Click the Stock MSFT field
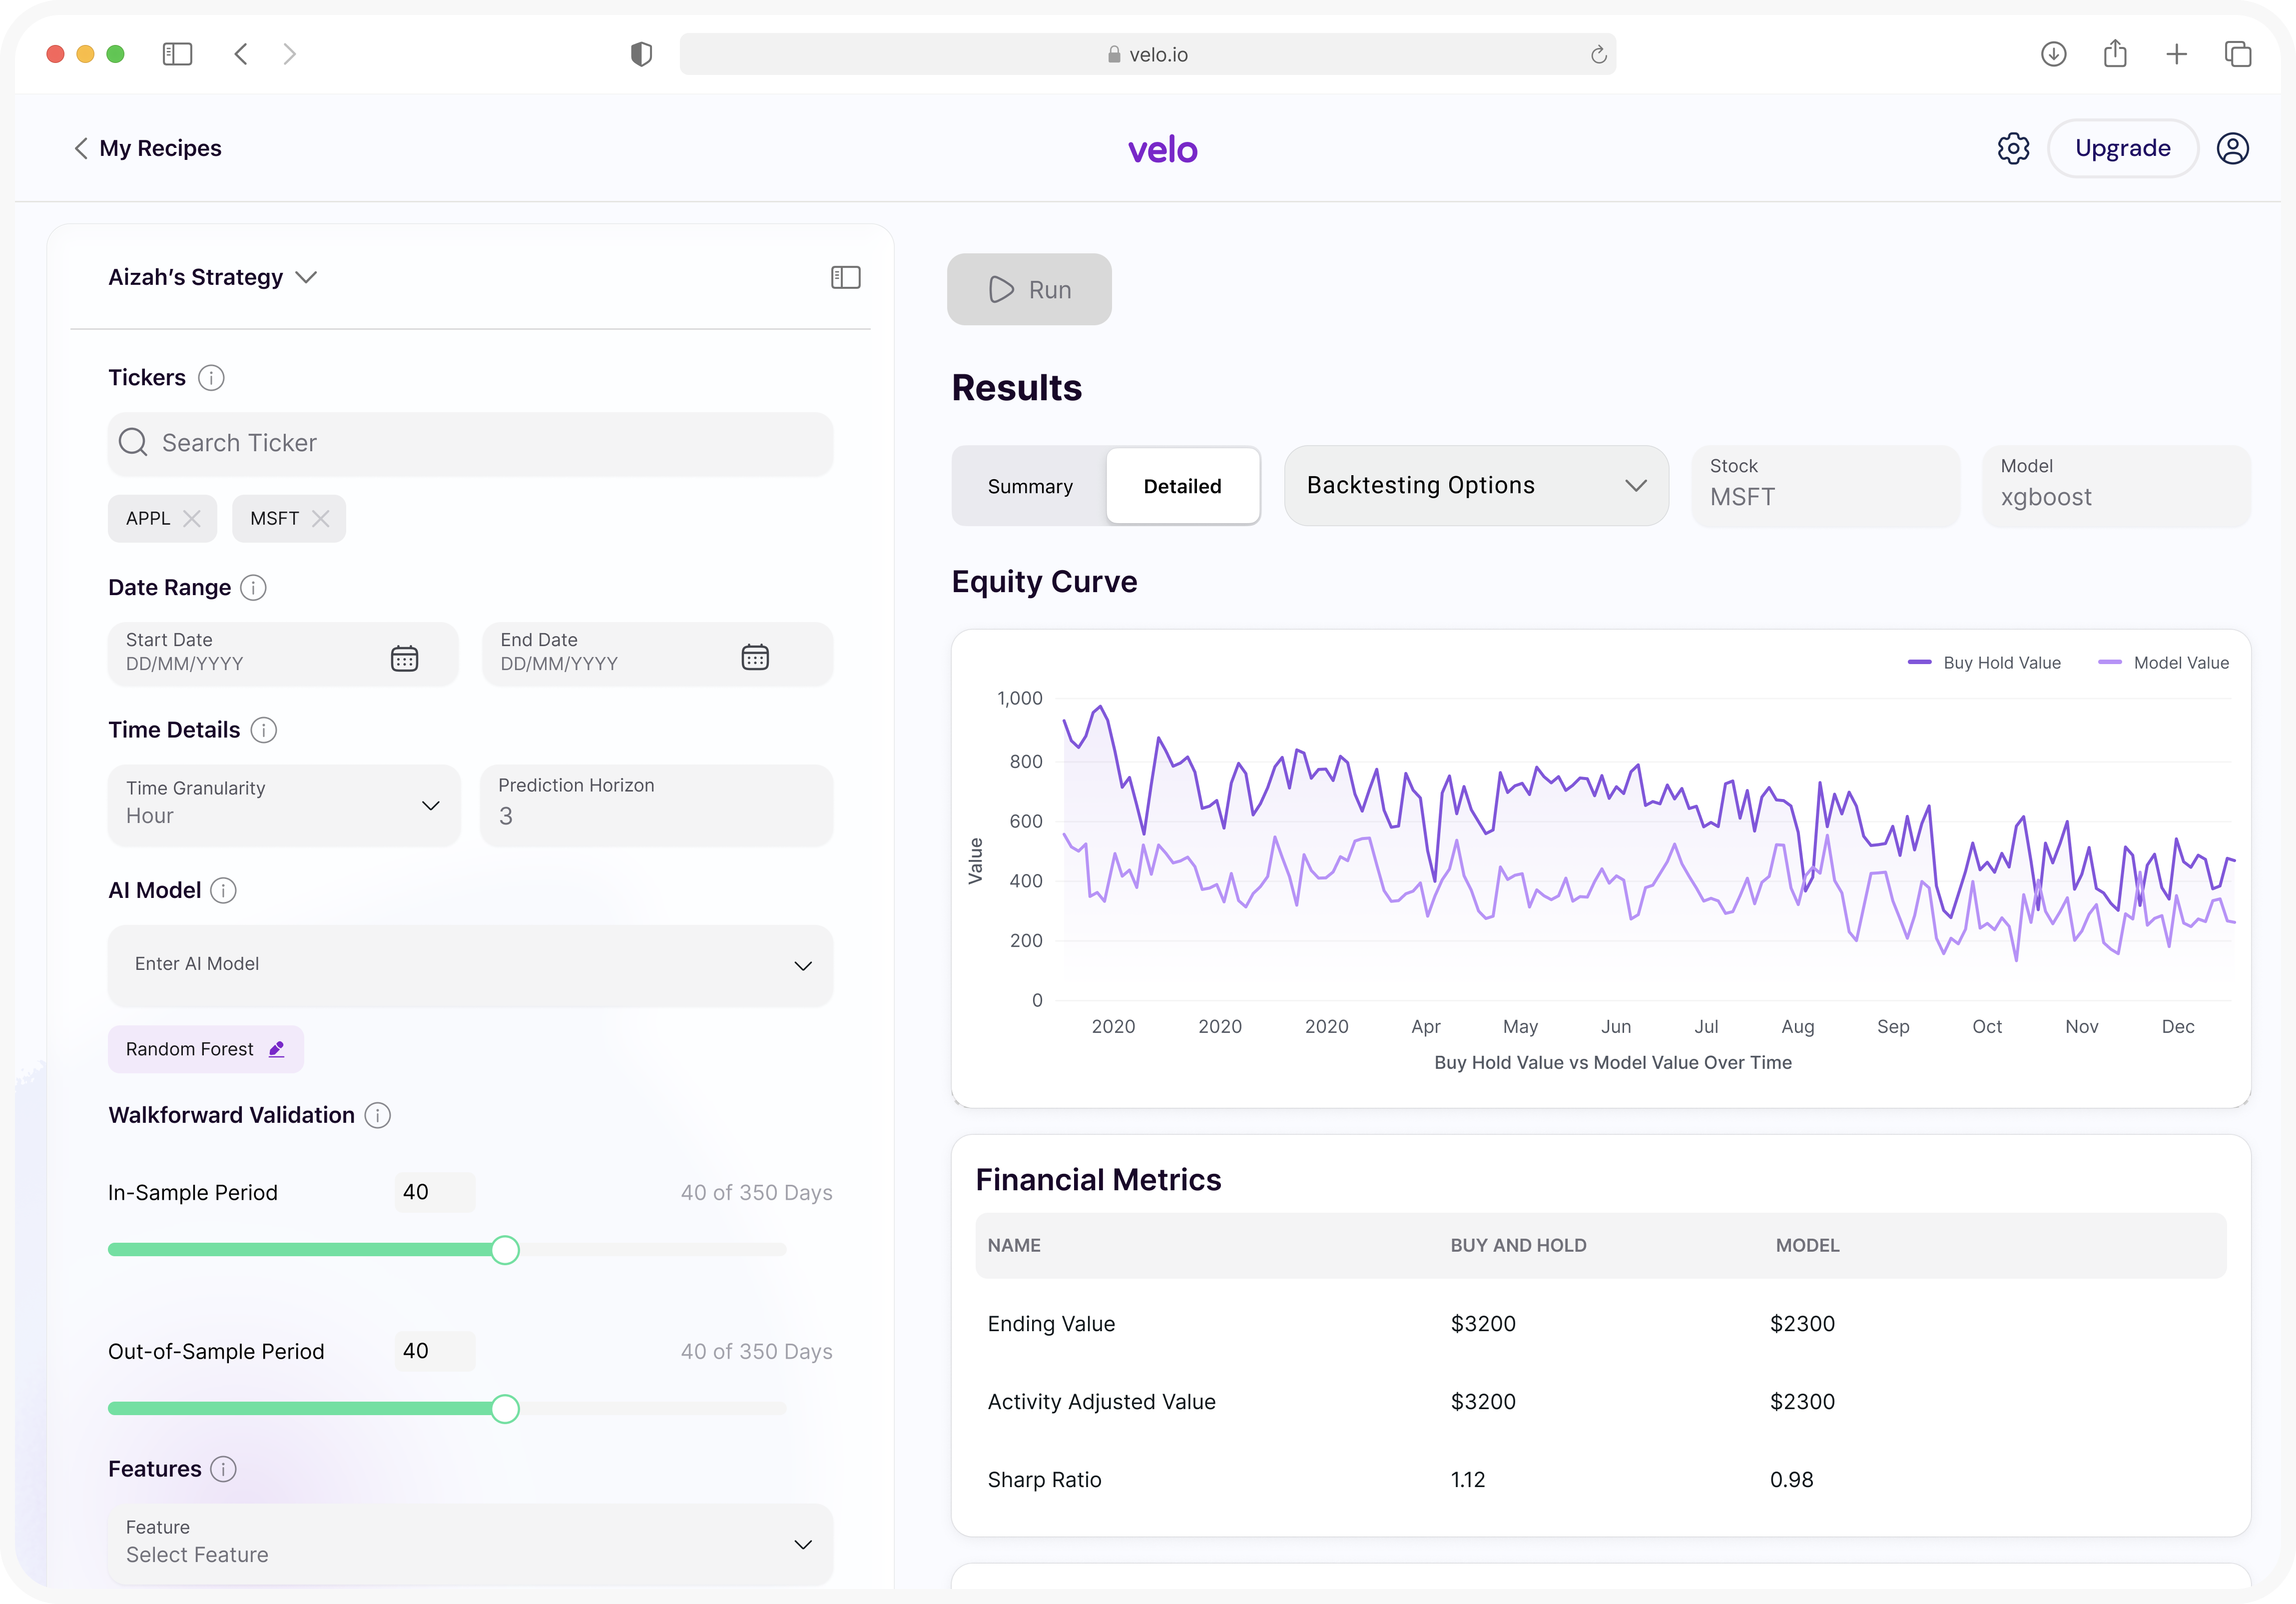Viewport: 2296px width, 1604px height. [1825, 486]
